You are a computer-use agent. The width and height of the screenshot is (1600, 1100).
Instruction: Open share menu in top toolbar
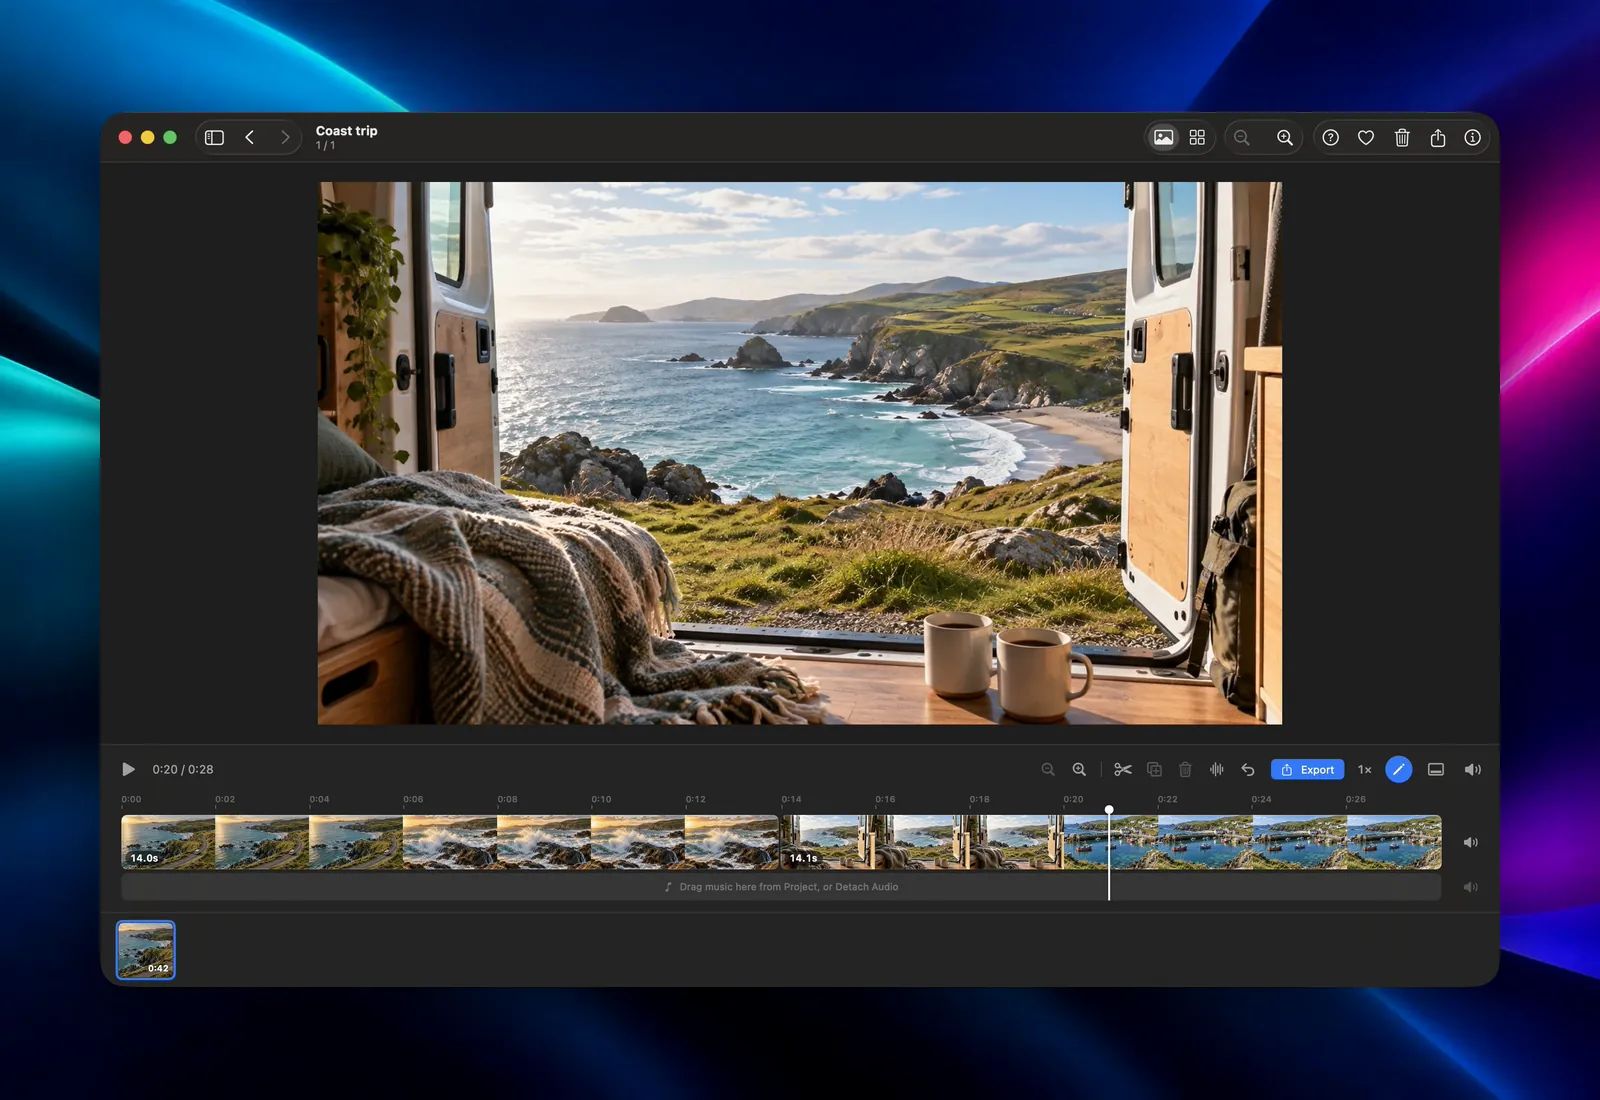click(x=1438, y=138)
